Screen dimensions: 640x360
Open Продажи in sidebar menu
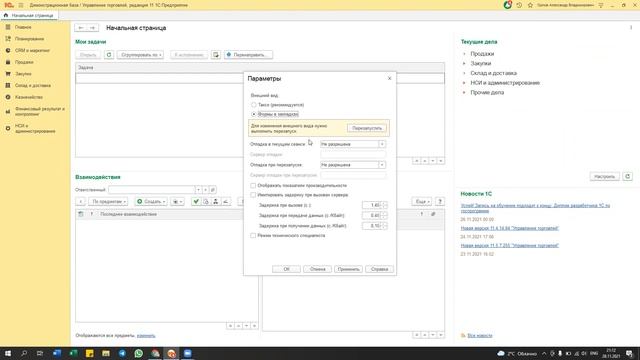(24, 62)
